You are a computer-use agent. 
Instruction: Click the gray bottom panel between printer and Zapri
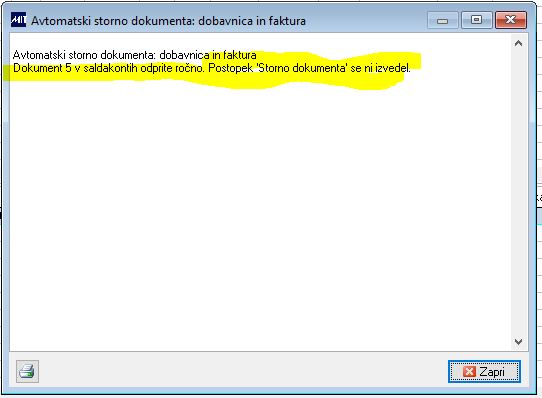tap(242, 372)
